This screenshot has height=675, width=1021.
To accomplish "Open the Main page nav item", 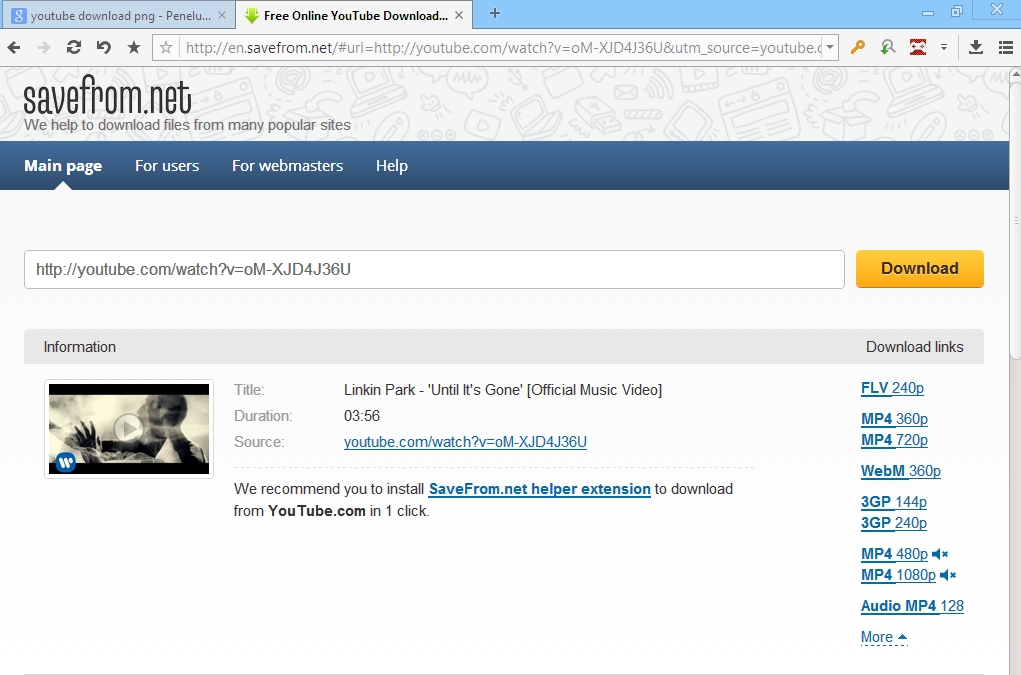I will click(63, 166).
